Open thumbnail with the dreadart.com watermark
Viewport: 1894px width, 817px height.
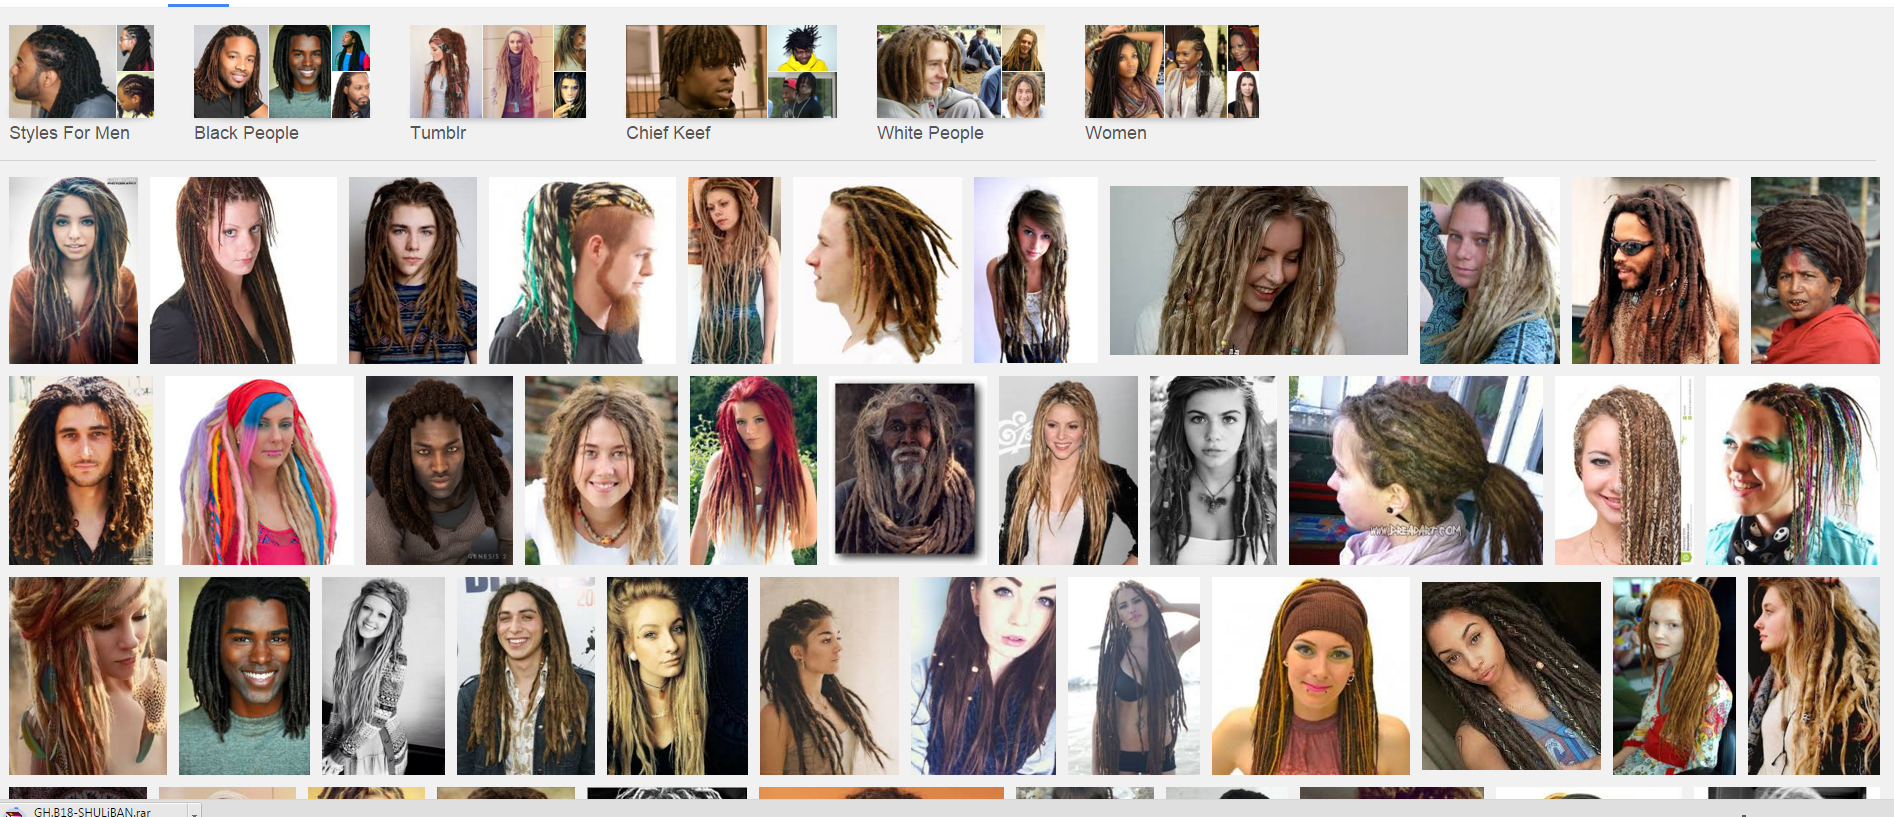tap(1416, 470)
